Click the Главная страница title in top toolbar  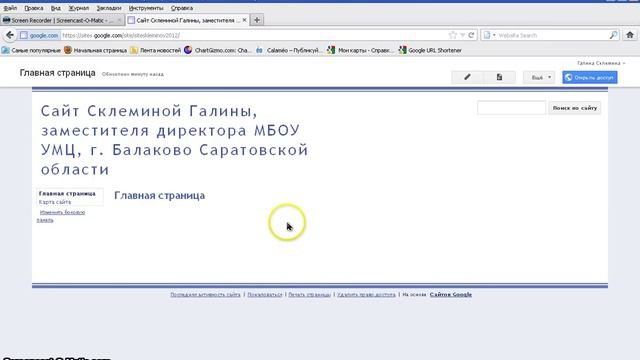58,73
